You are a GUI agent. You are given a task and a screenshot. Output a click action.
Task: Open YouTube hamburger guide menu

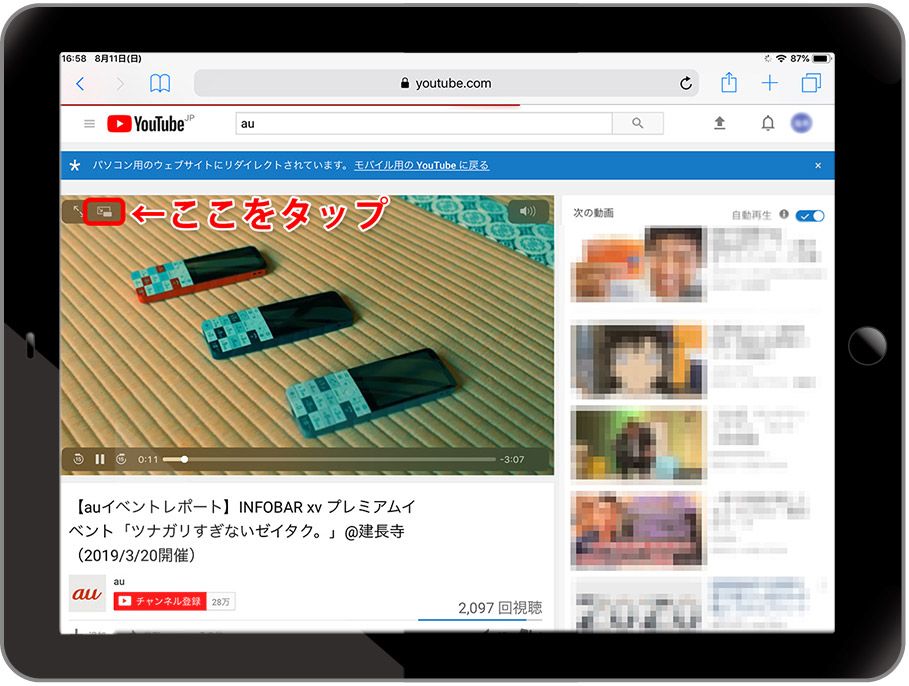tap(89, 124)
